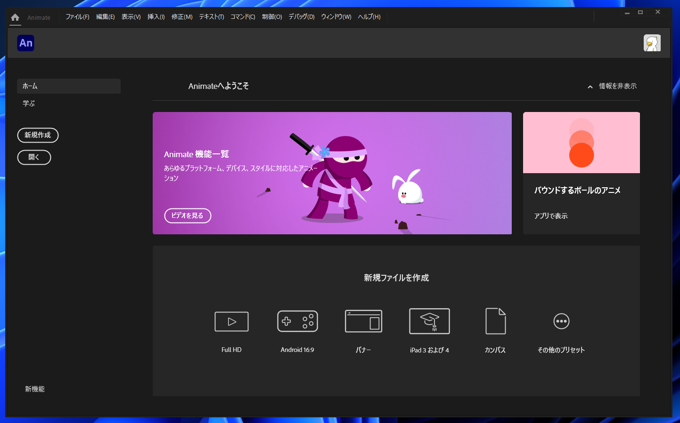Open the テキスト(T) menu
680x423 pixels.
(x=212, y=17)
